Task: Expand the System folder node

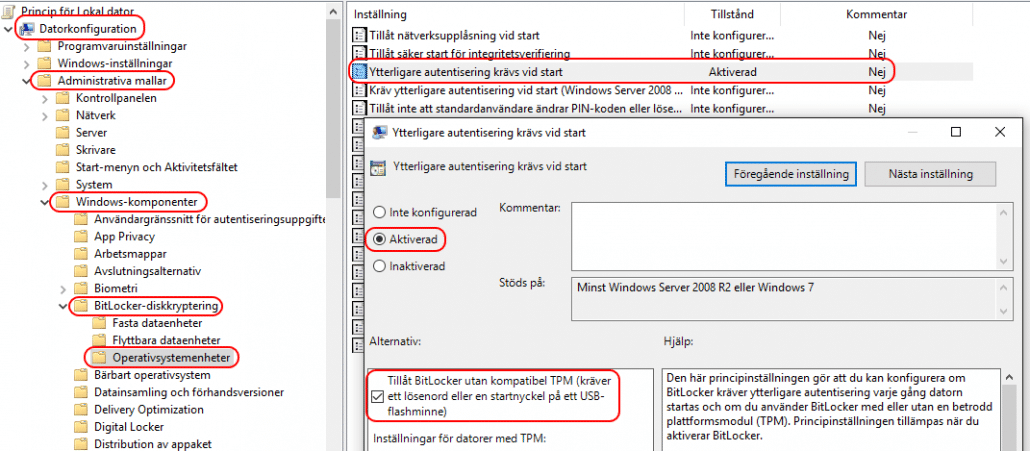Action: tap(45, 185)
